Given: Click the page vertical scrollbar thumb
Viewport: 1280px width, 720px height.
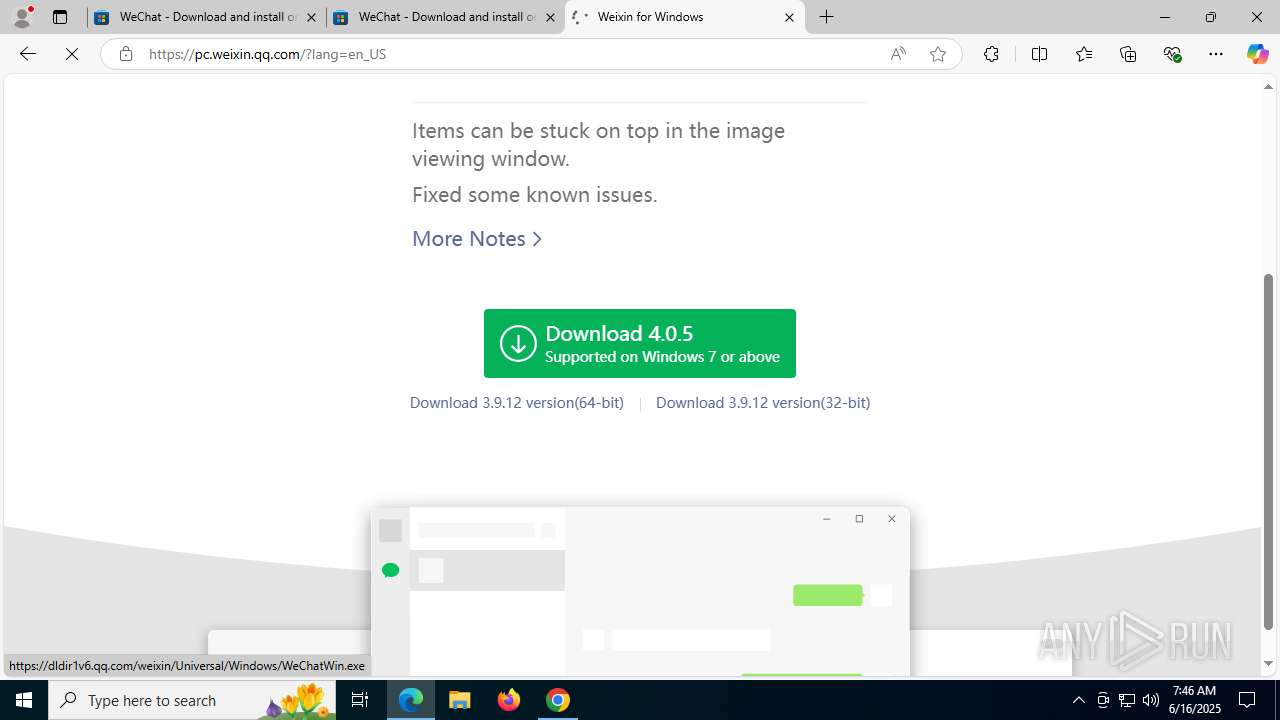Looking at the screenshot, I should click(x=1268, y=451).
